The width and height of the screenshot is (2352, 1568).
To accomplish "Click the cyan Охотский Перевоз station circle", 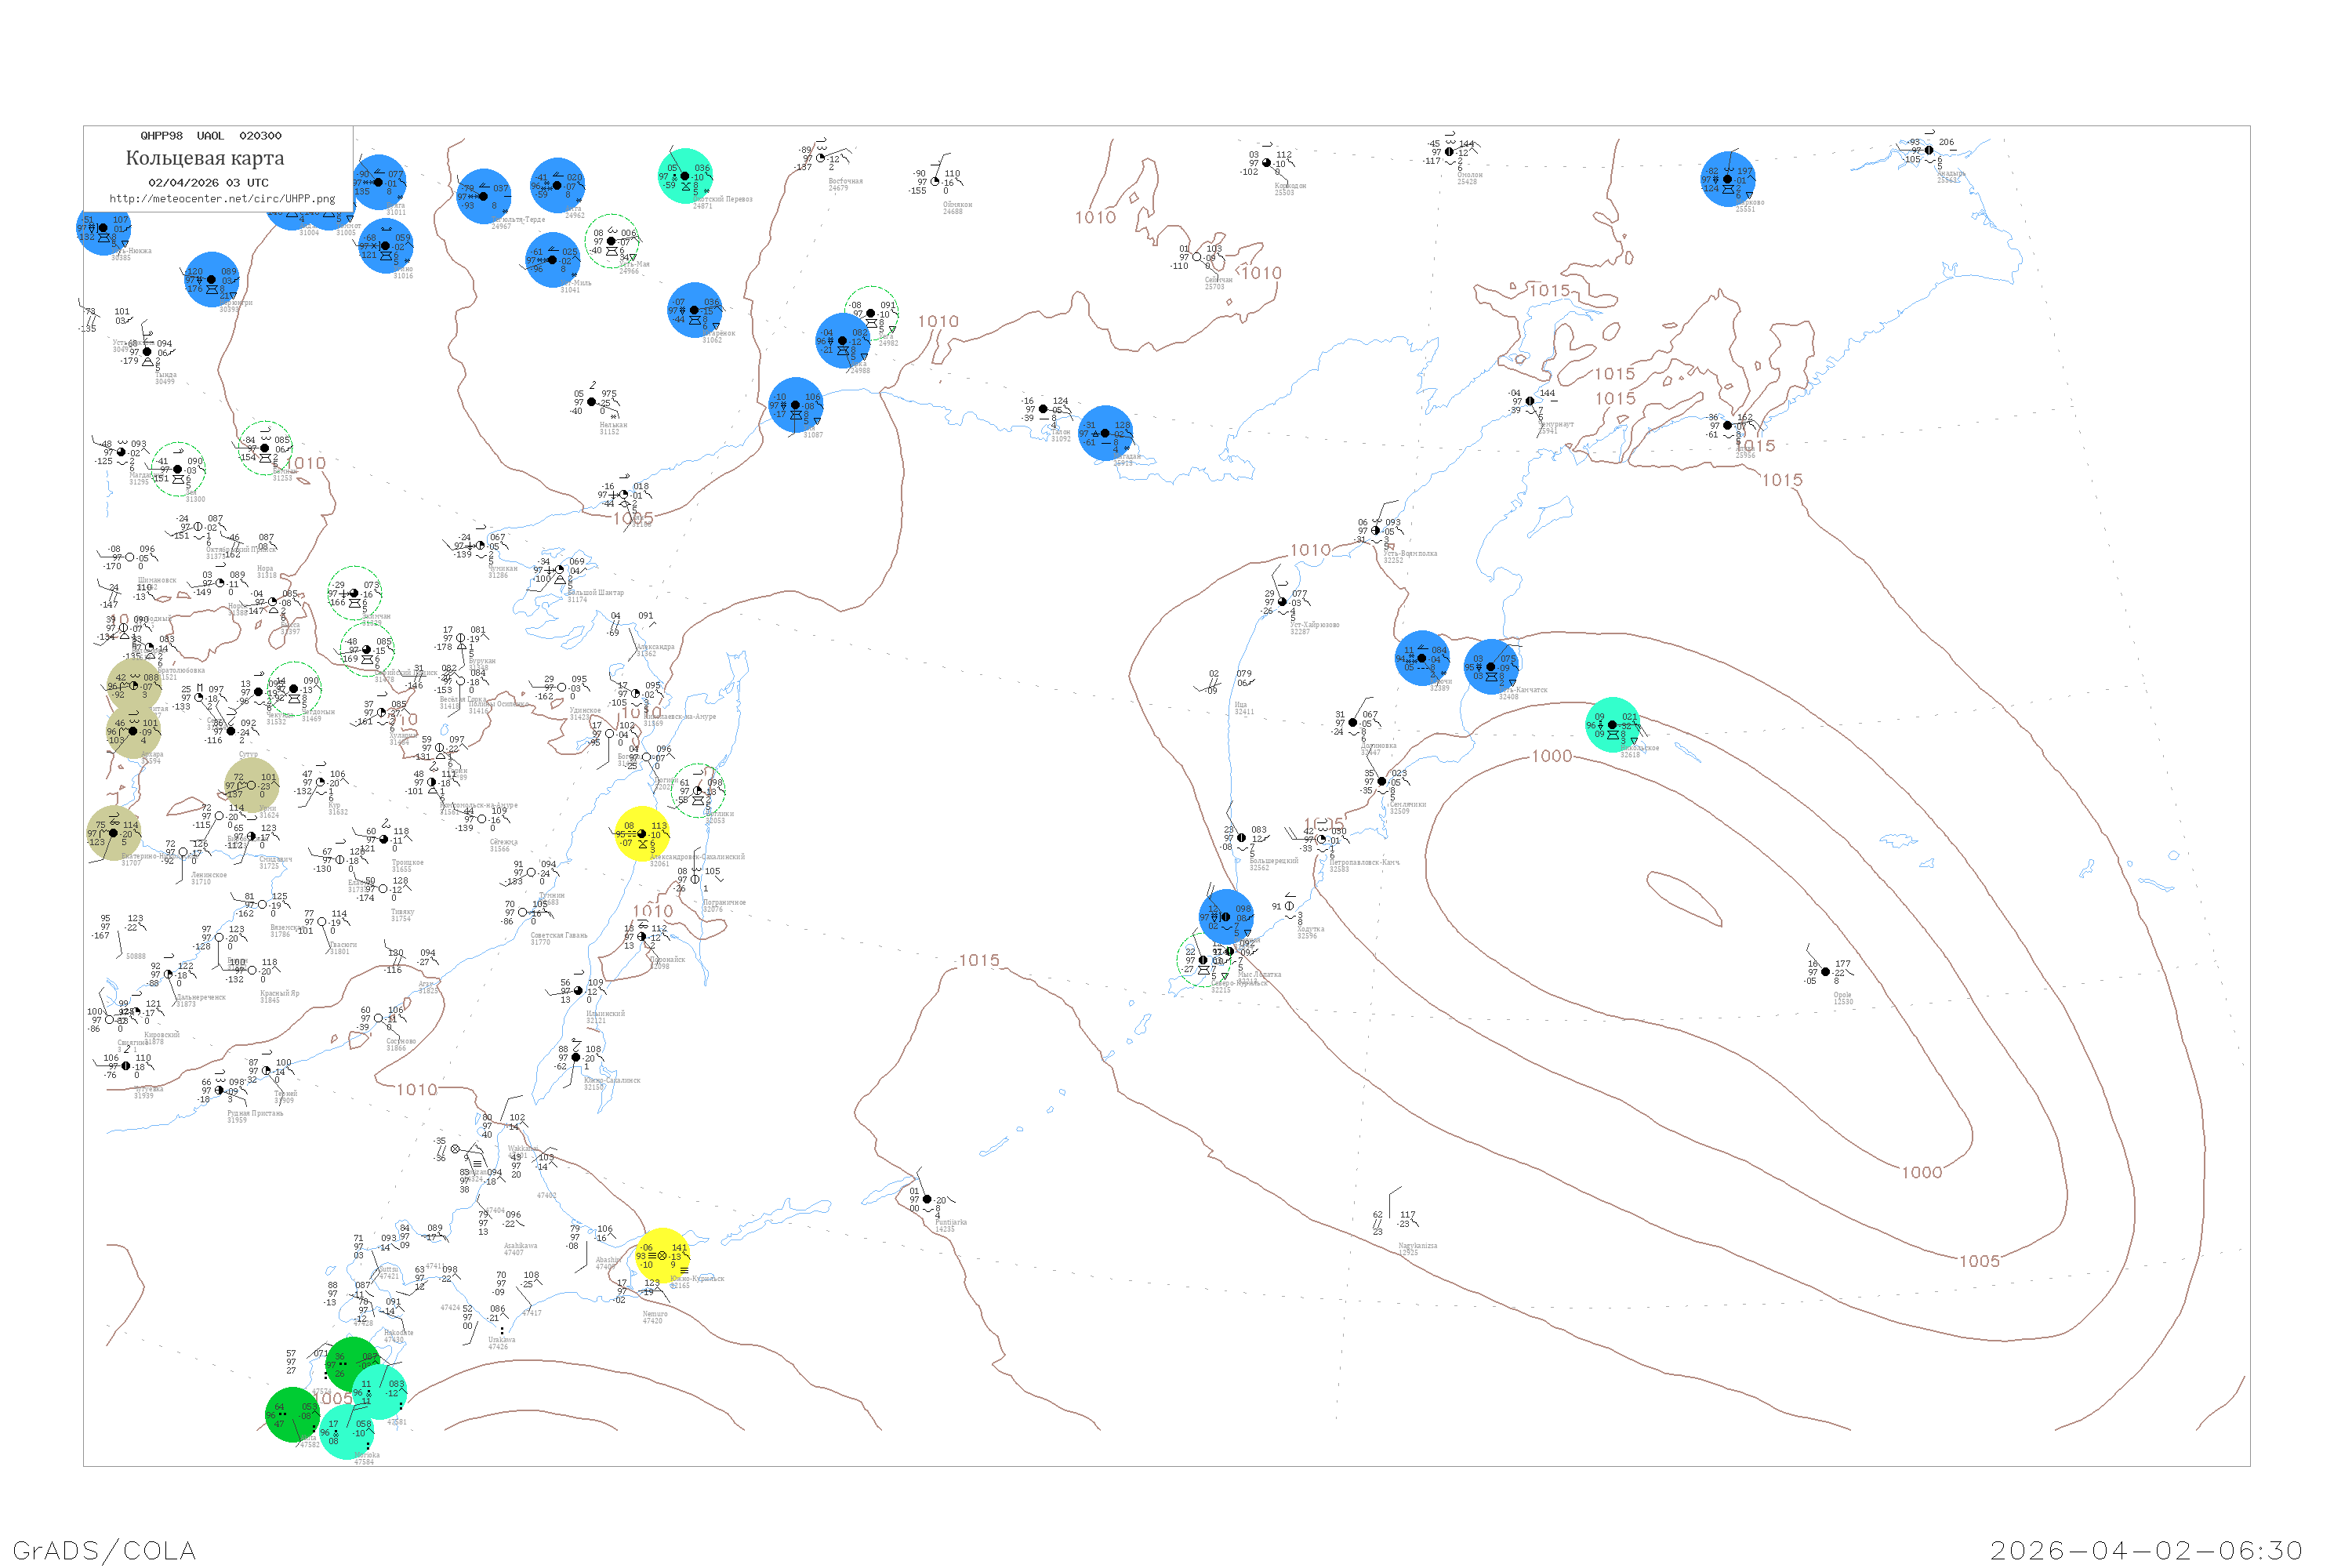I will (x=685, y=176).
